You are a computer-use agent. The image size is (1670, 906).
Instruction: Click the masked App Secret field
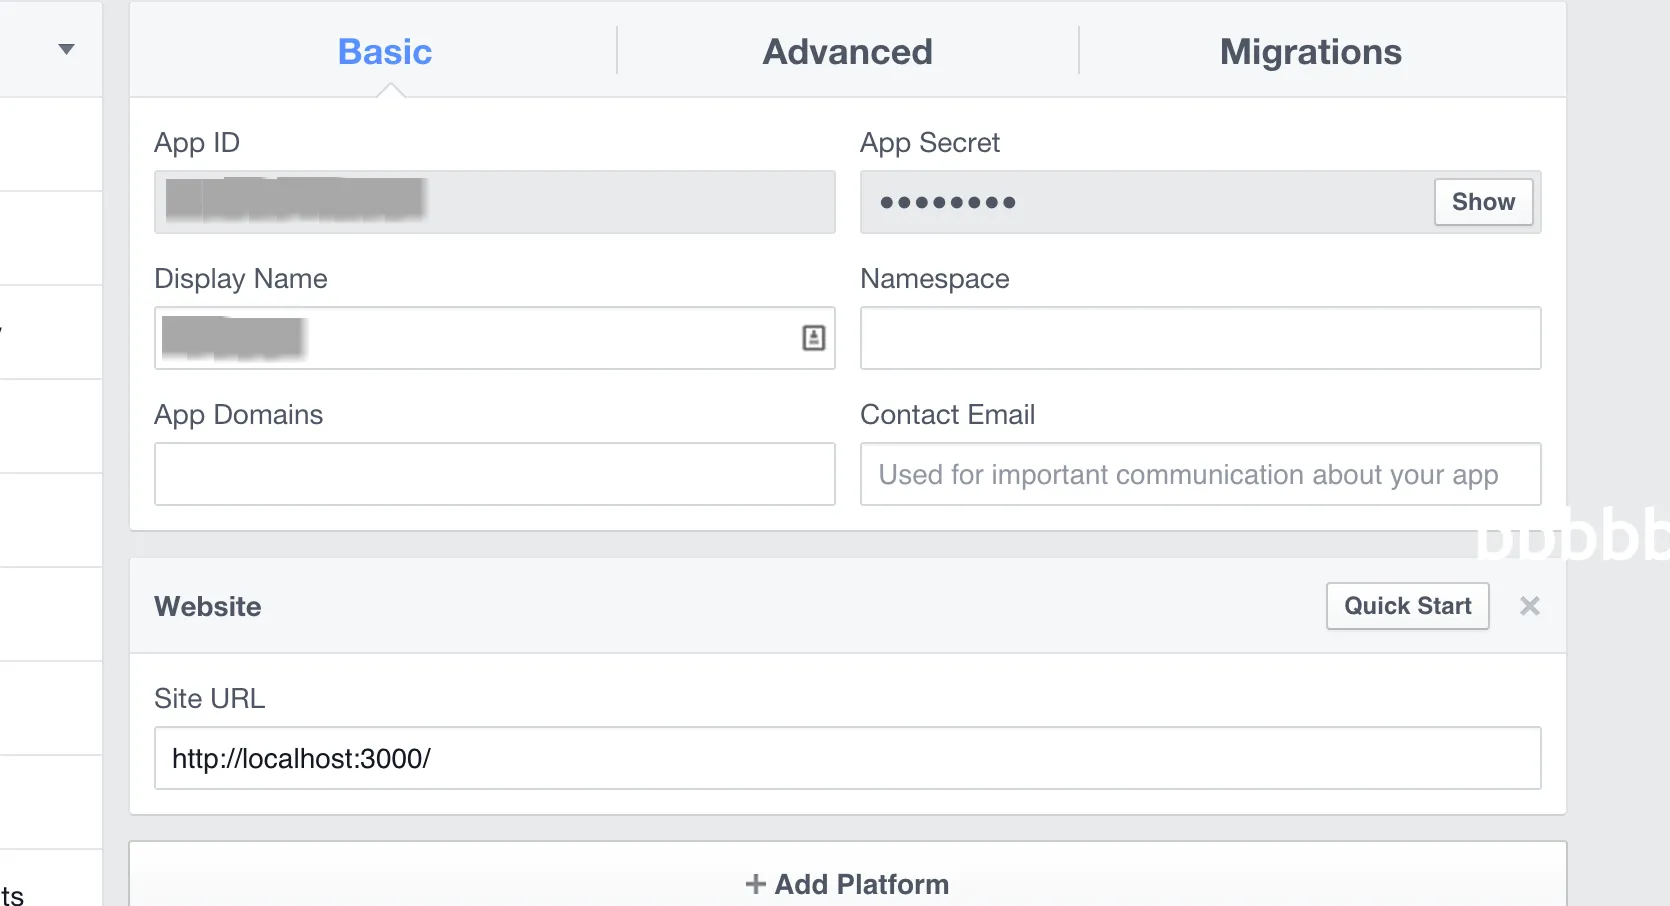tap(1140, 202)
